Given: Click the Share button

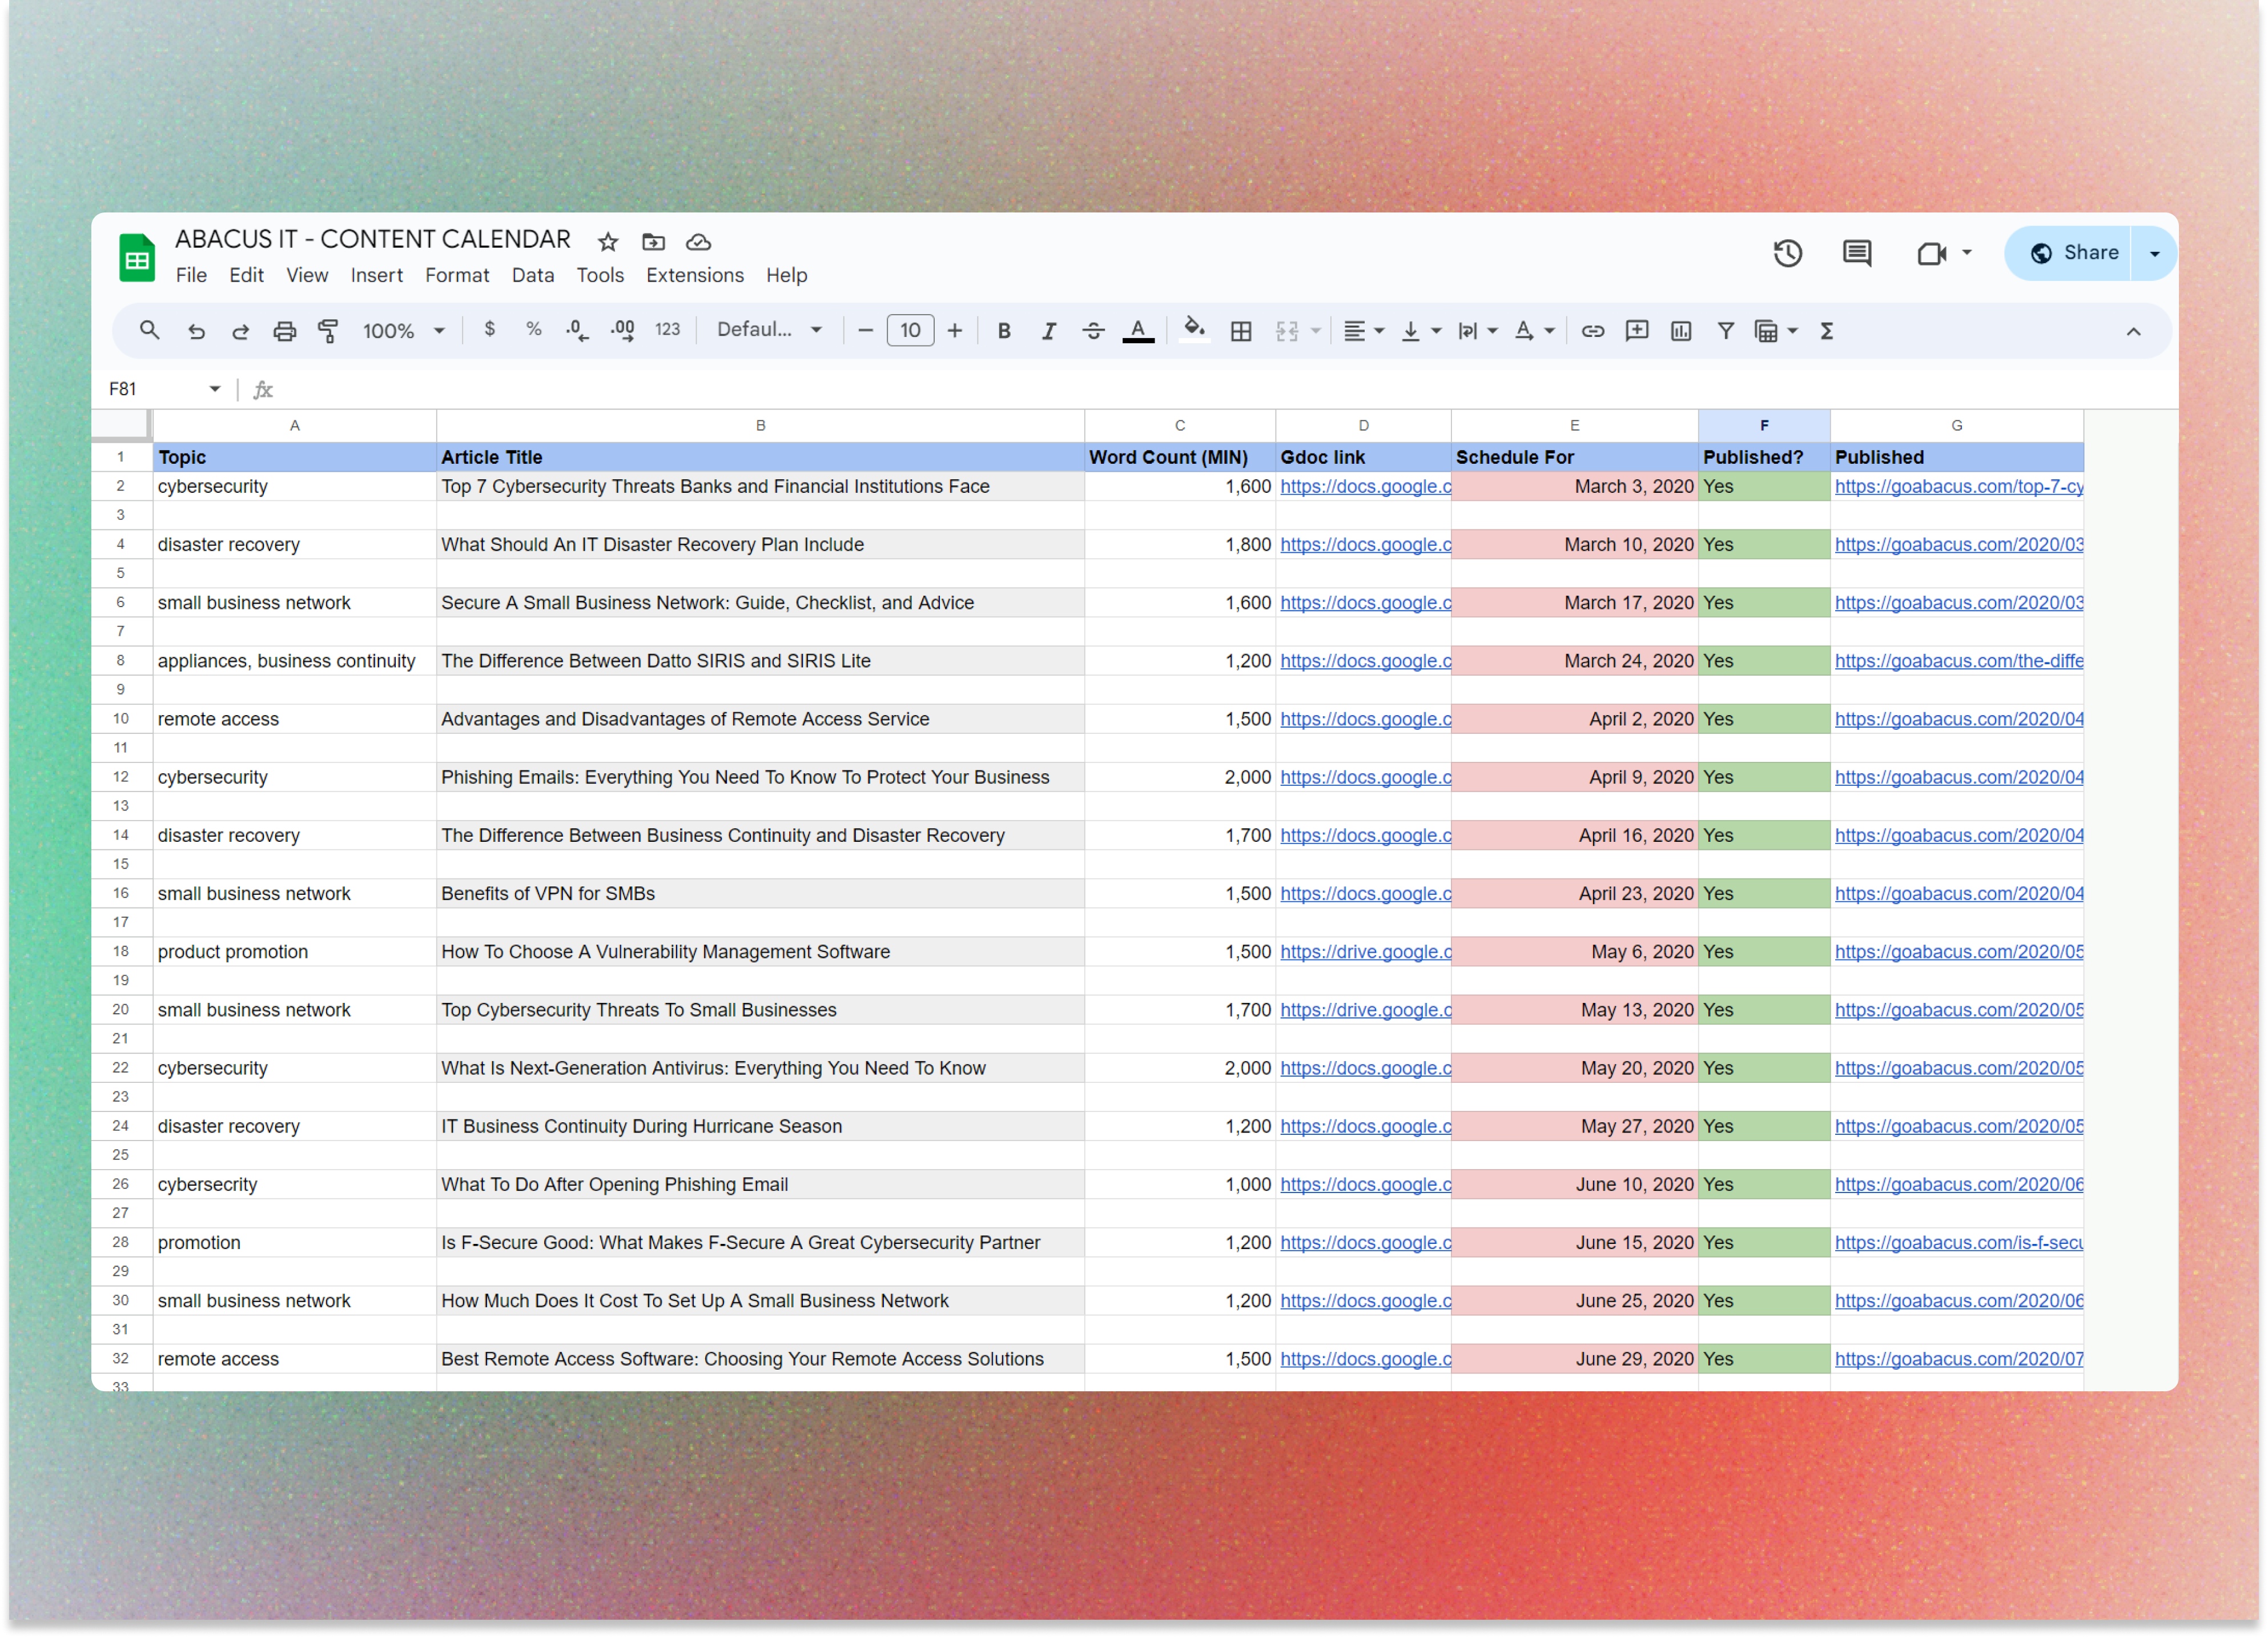Looking at the screenshot, I should [2074, 253].
